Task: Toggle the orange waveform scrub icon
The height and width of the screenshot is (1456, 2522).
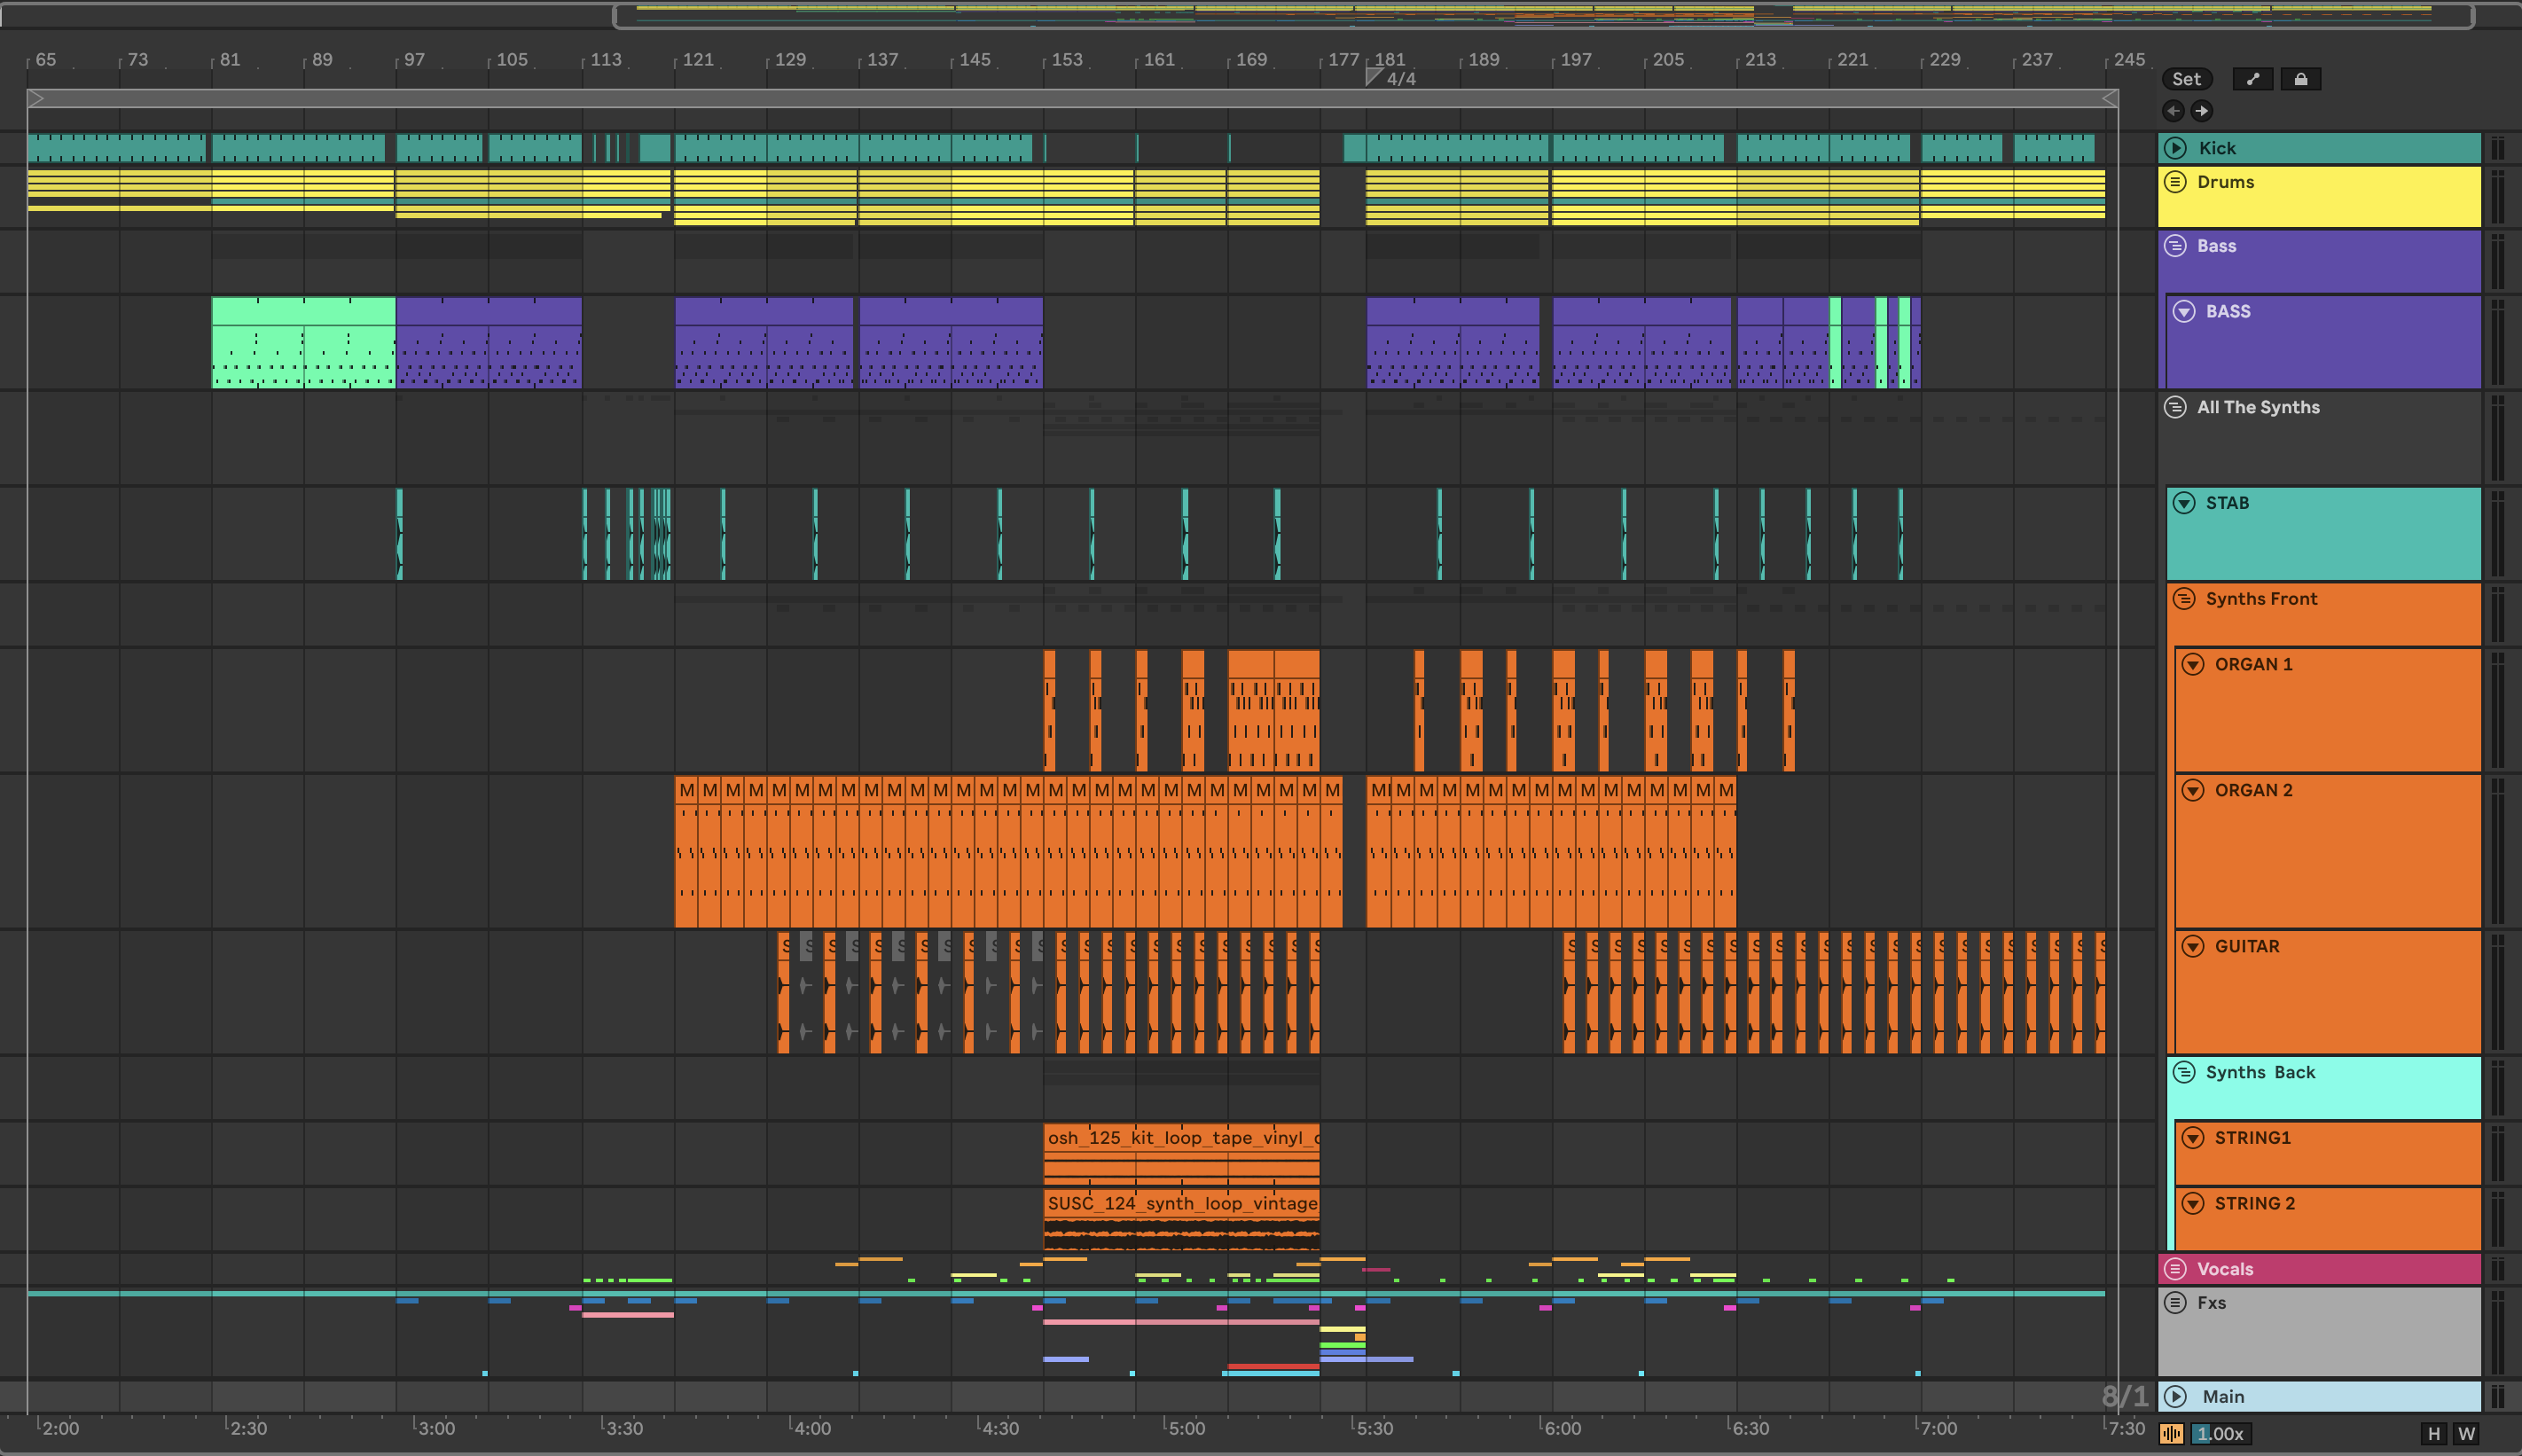Action: pyautogui.click(x=2171, y=1434)
